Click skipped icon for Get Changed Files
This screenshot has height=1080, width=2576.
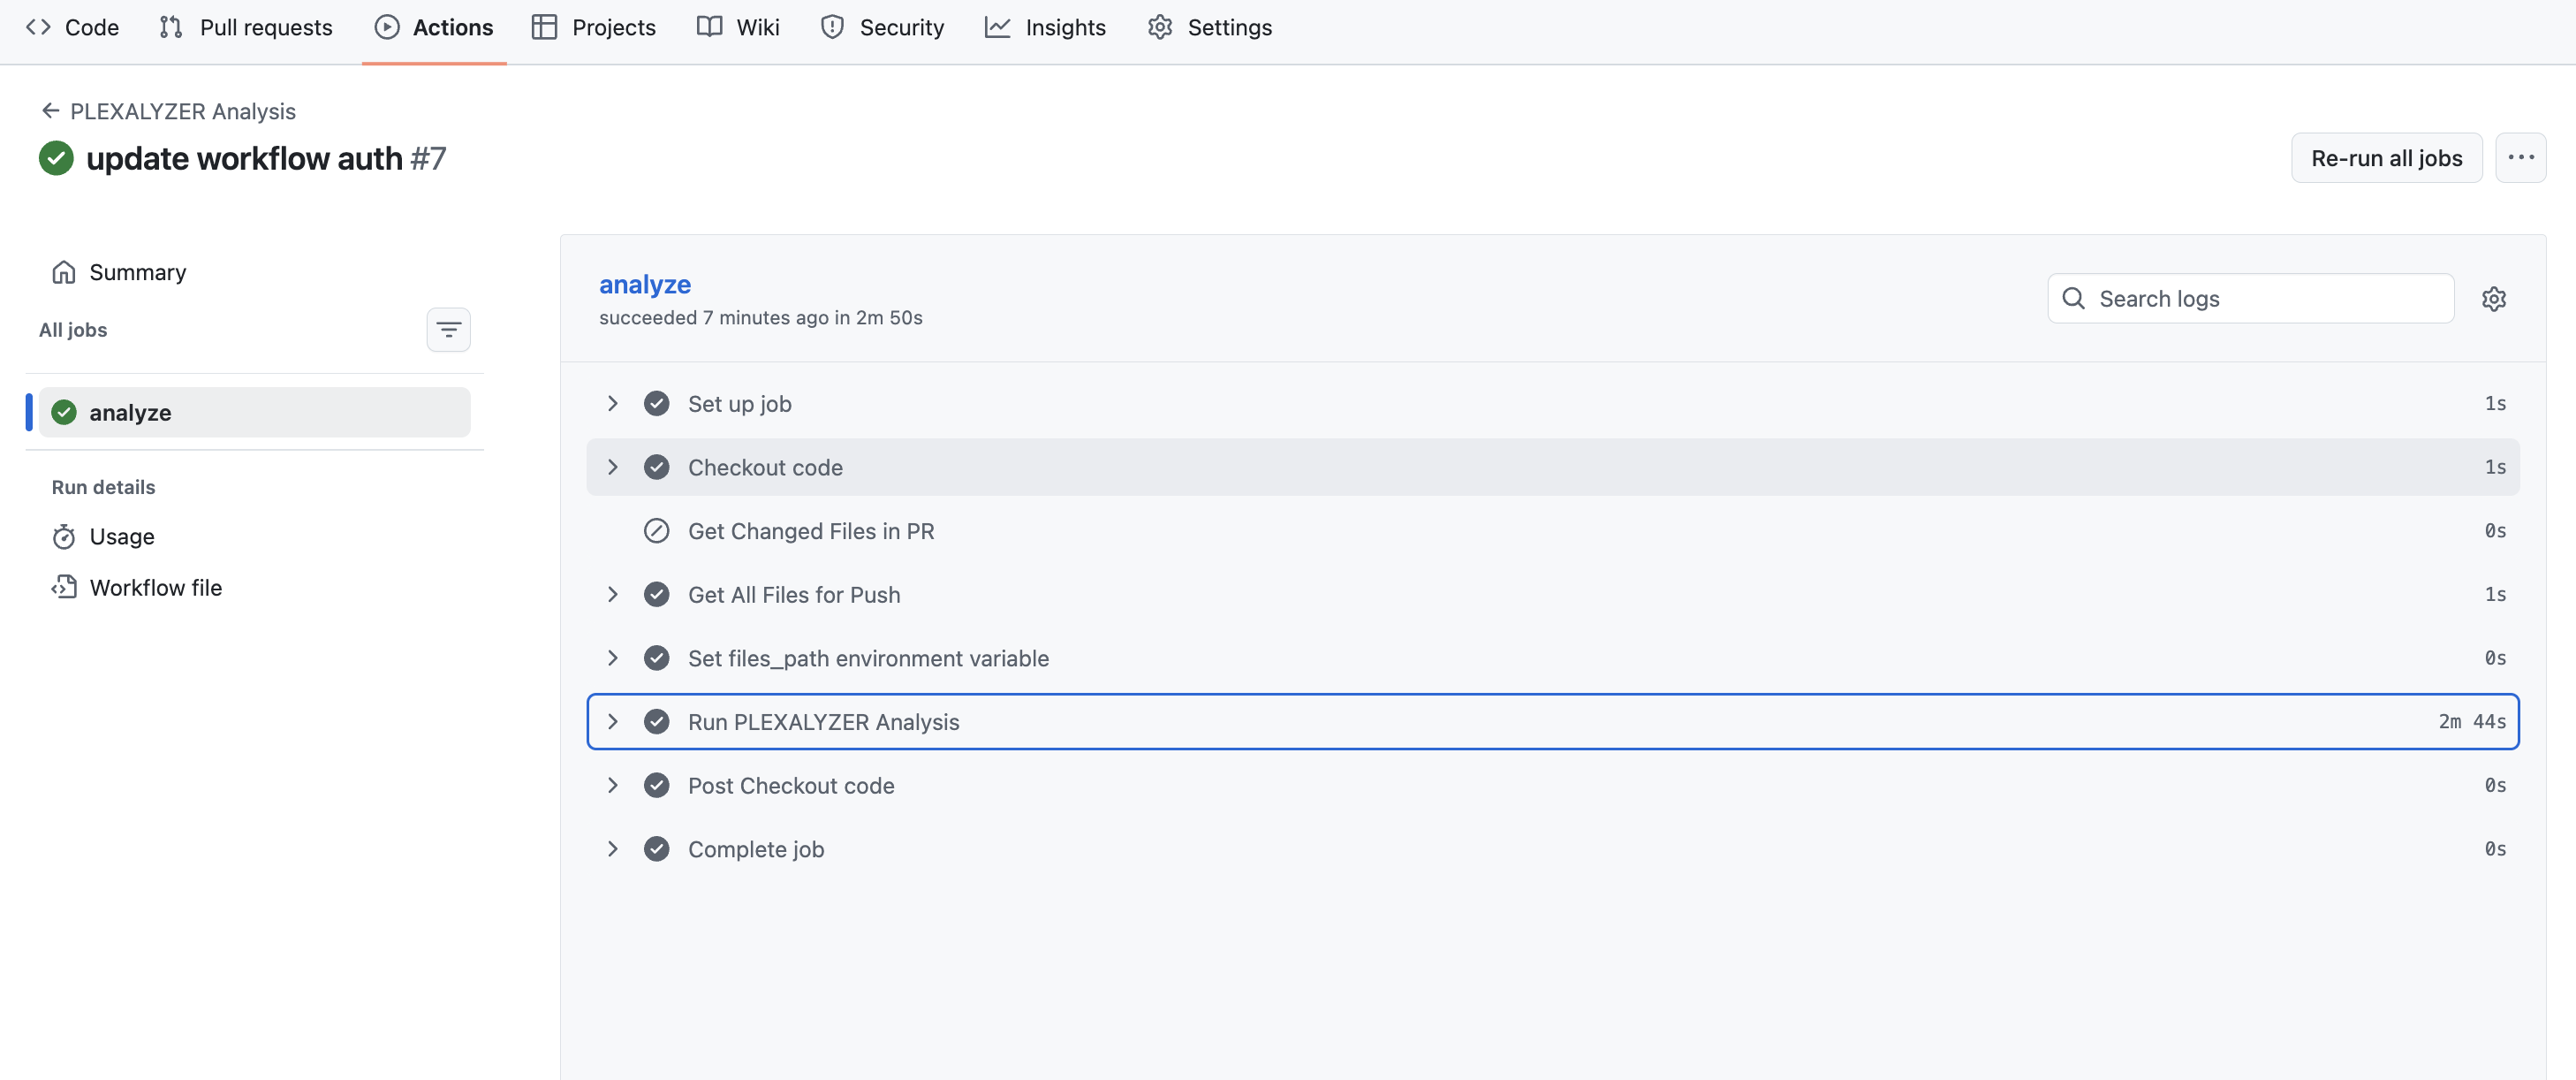pos(656,531)
